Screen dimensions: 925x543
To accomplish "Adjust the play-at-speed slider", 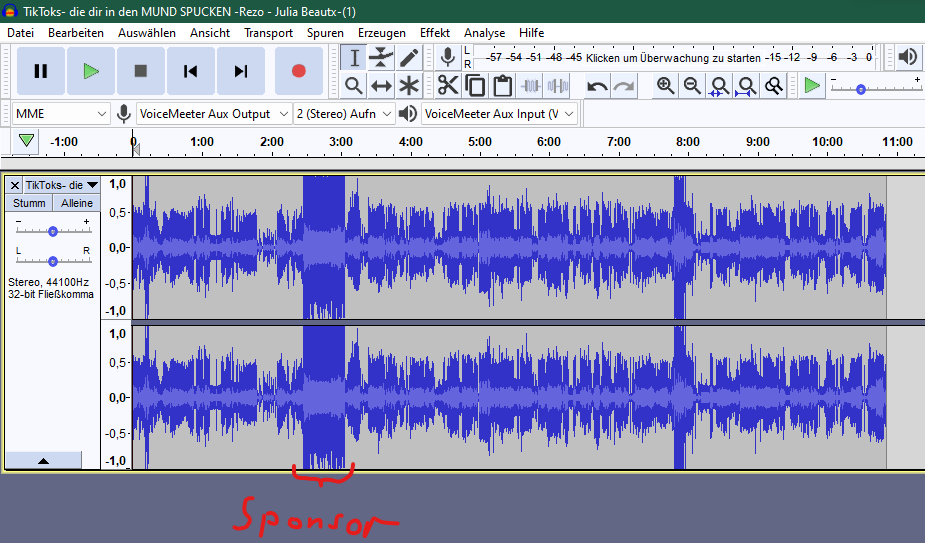I will click(x=861, y=89).
